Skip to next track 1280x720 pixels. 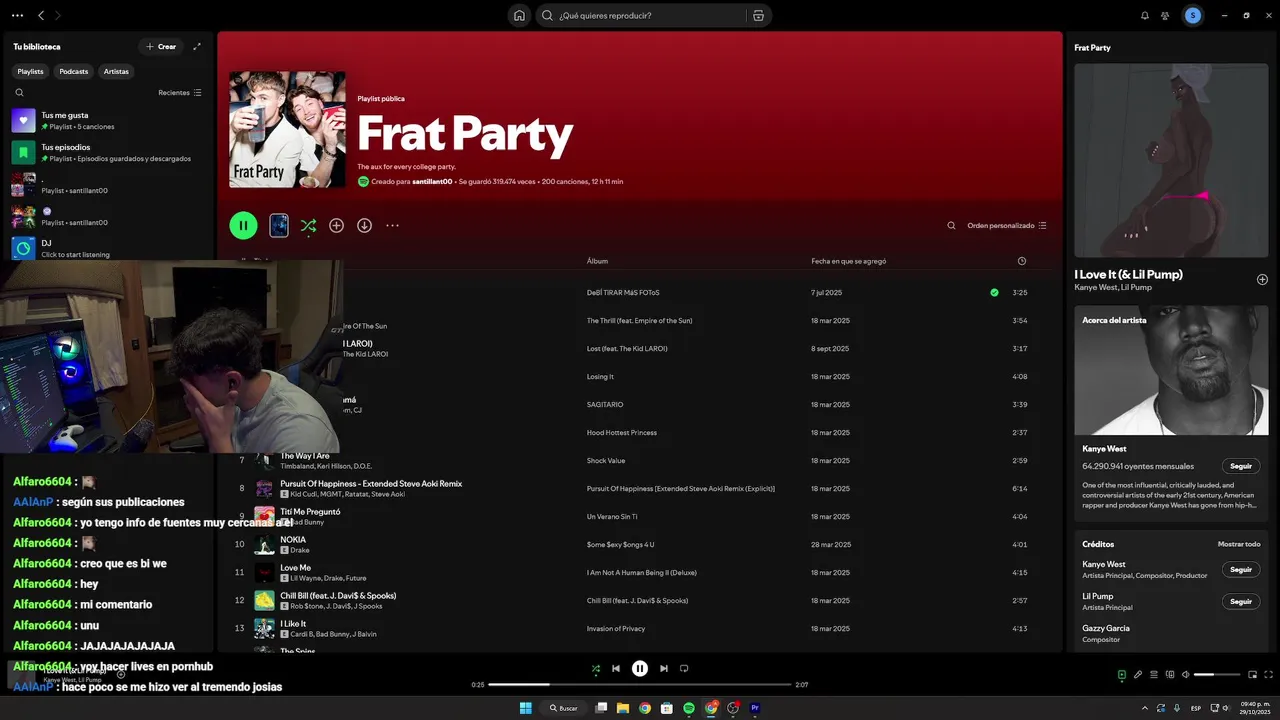point(663,668)
